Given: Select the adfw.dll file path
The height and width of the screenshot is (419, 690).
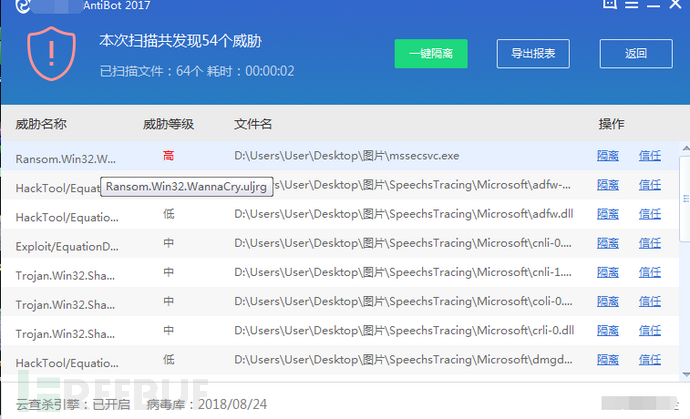Looking at the screenshot, I should pyautogui.click(x=404, y=214).
